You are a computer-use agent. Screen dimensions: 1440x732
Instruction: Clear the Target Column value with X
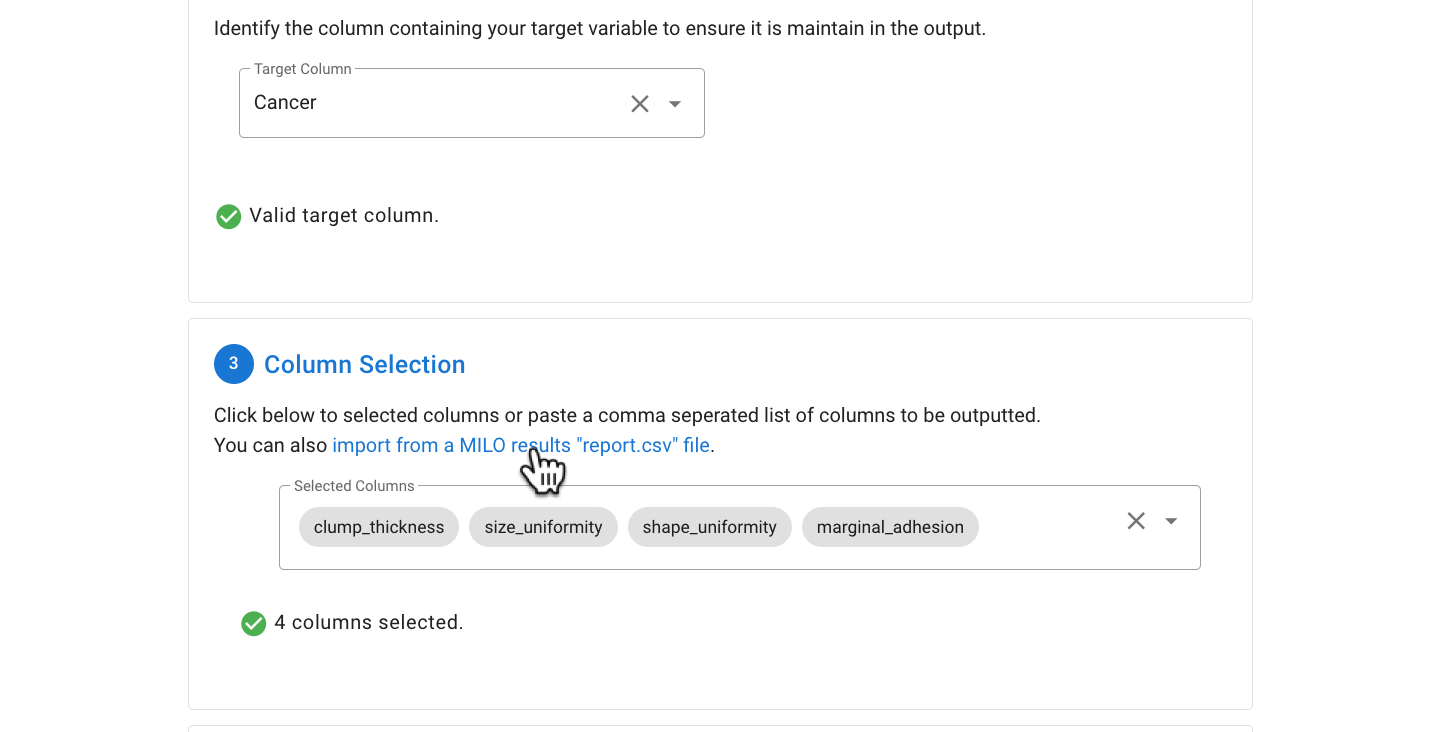tap(640, 103)
